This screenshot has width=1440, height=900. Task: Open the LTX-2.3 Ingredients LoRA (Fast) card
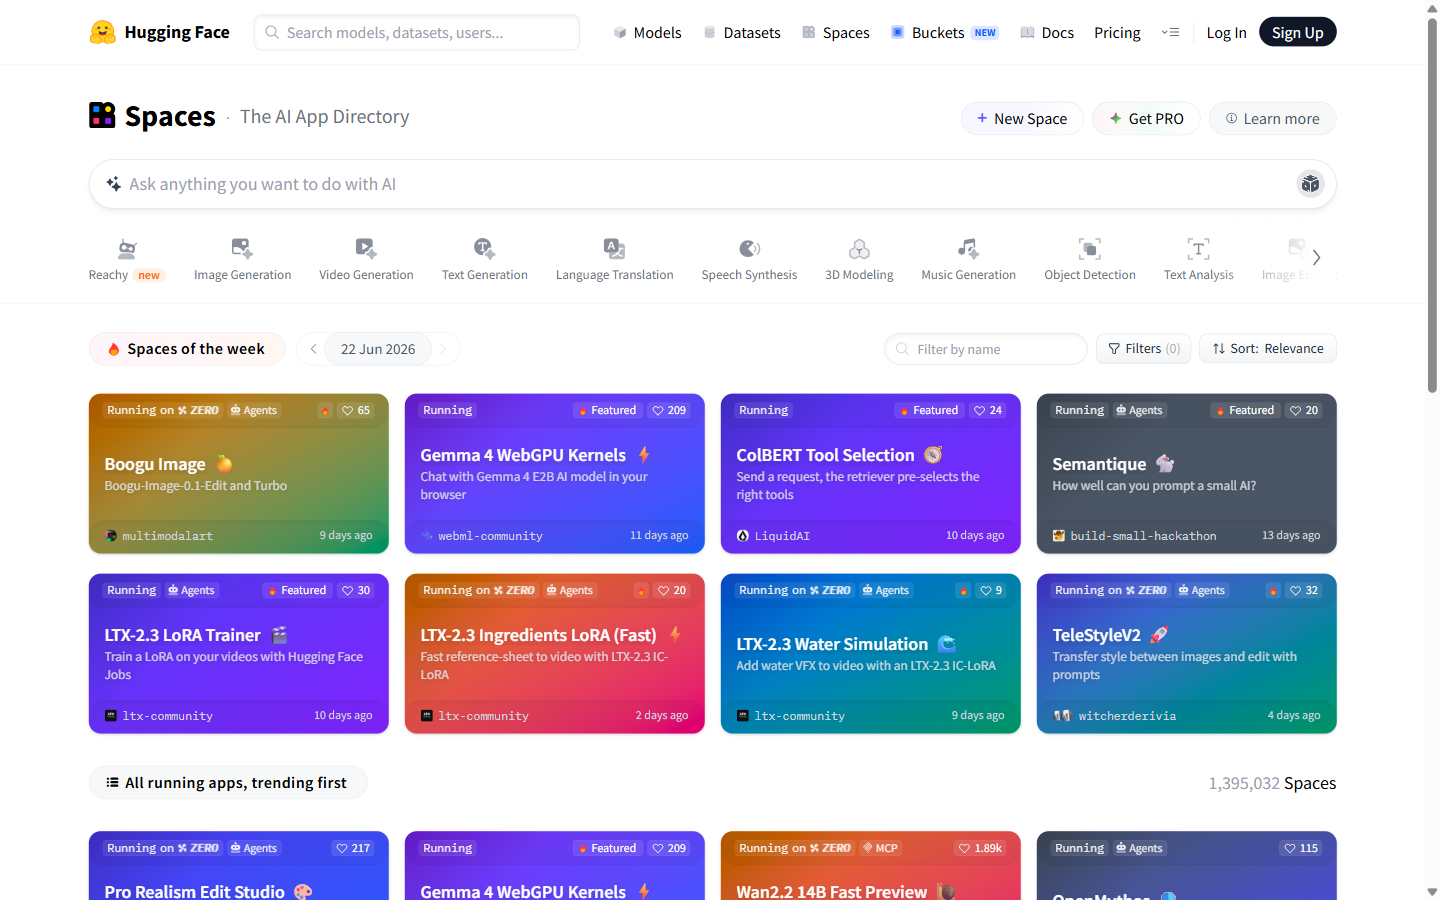click(555, 653)
